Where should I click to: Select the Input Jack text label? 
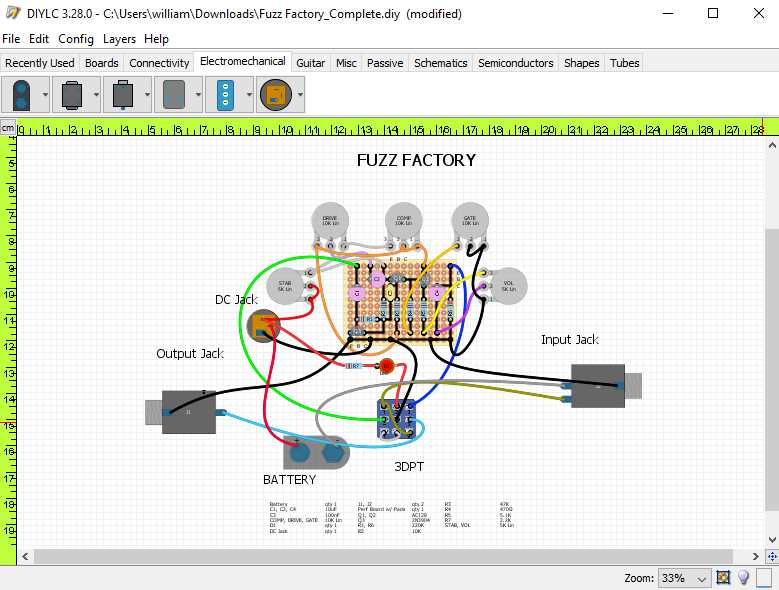click(x=570, y=340)
